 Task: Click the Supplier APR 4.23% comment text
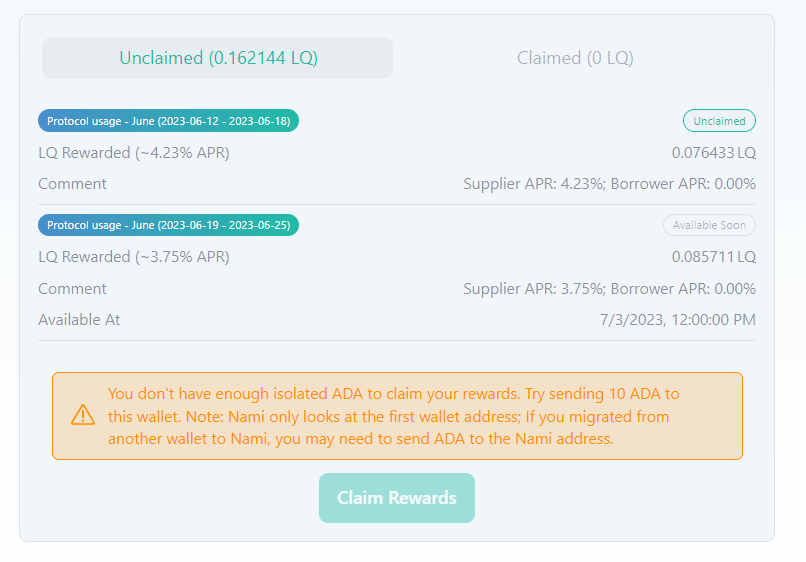tap(609, 184)
